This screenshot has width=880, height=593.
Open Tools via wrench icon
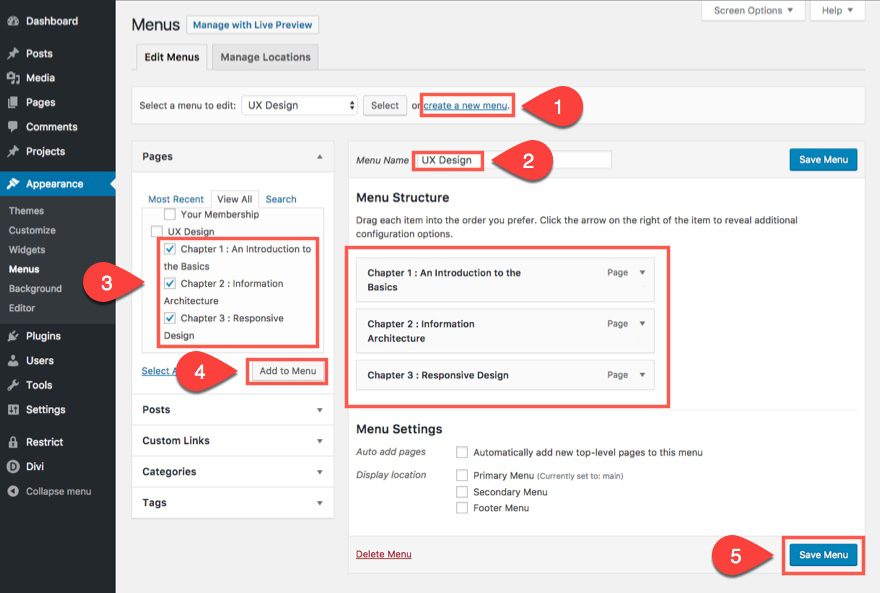click(x=13, y=385)
